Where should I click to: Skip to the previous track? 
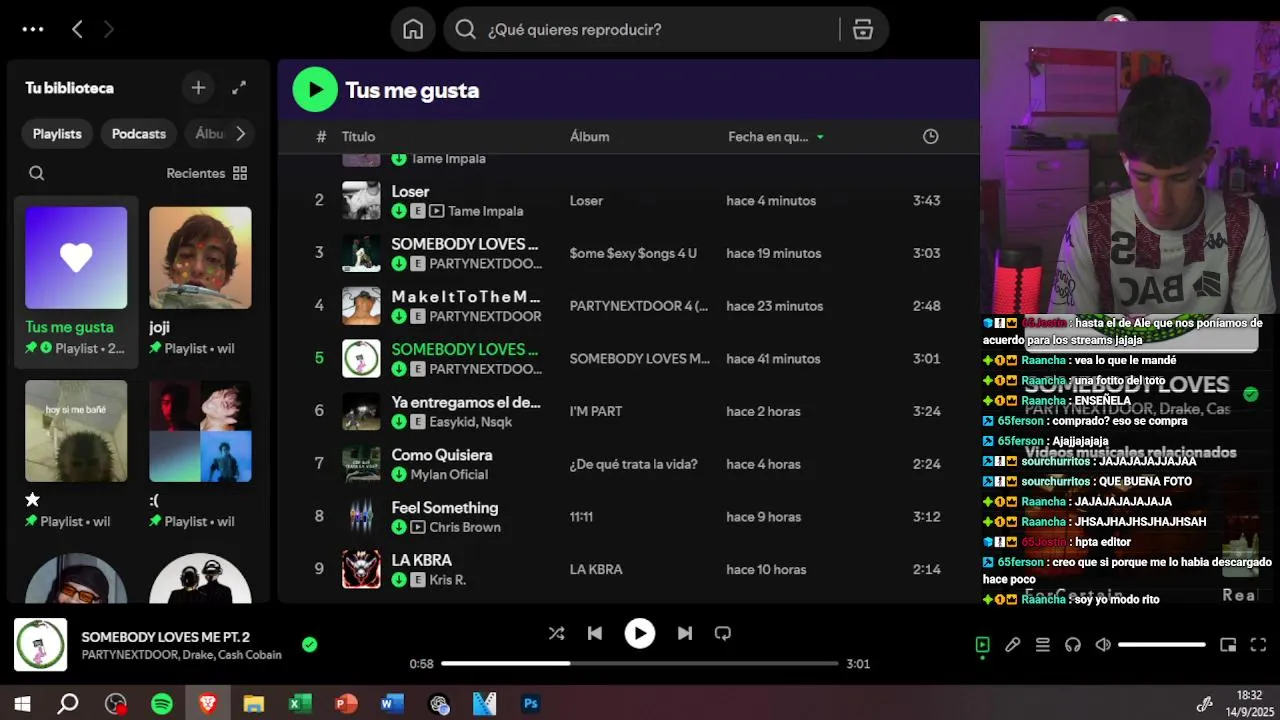click(x=595, y=633)
